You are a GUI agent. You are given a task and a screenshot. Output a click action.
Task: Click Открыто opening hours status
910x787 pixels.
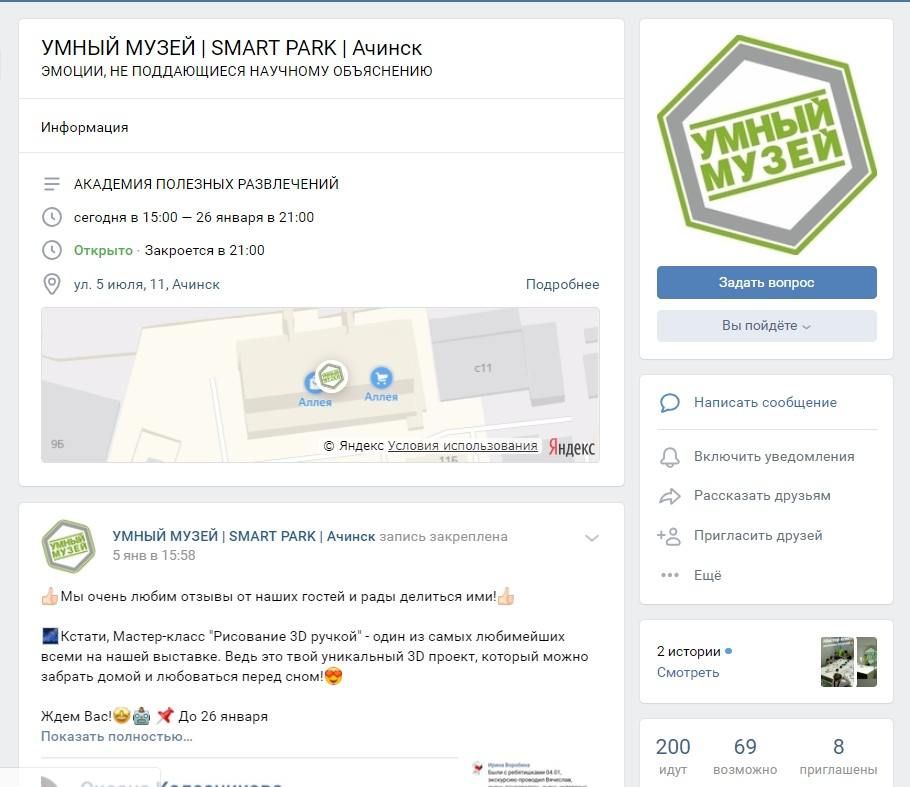coord(103,251)
